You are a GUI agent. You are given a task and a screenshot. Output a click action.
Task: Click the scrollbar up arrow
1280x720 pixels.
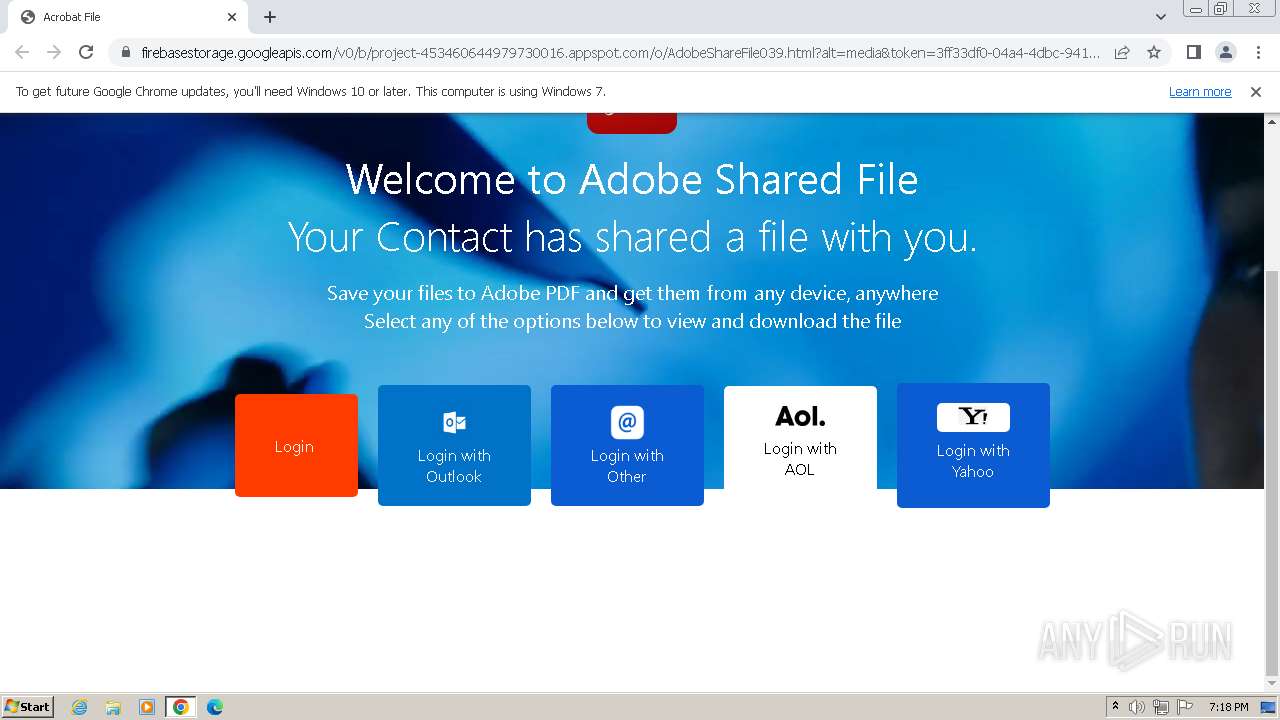[1272, 120]
